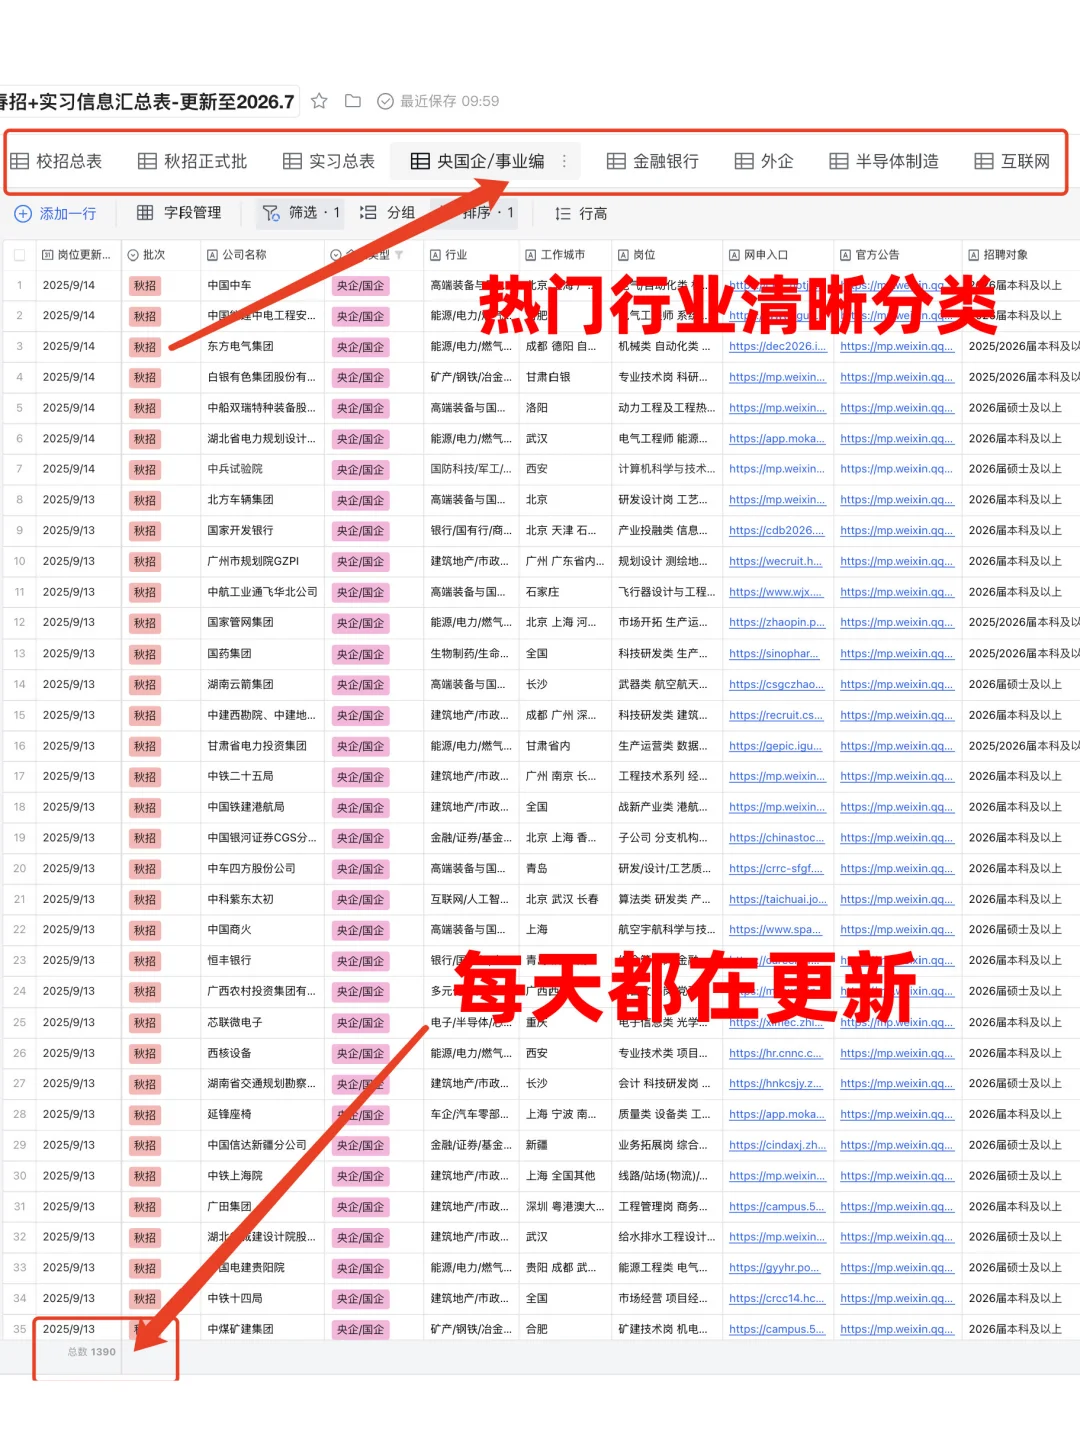Open the folder location icon beside the title
The width and height of the screenshot is (1080, 1440).
coord(353,101)
